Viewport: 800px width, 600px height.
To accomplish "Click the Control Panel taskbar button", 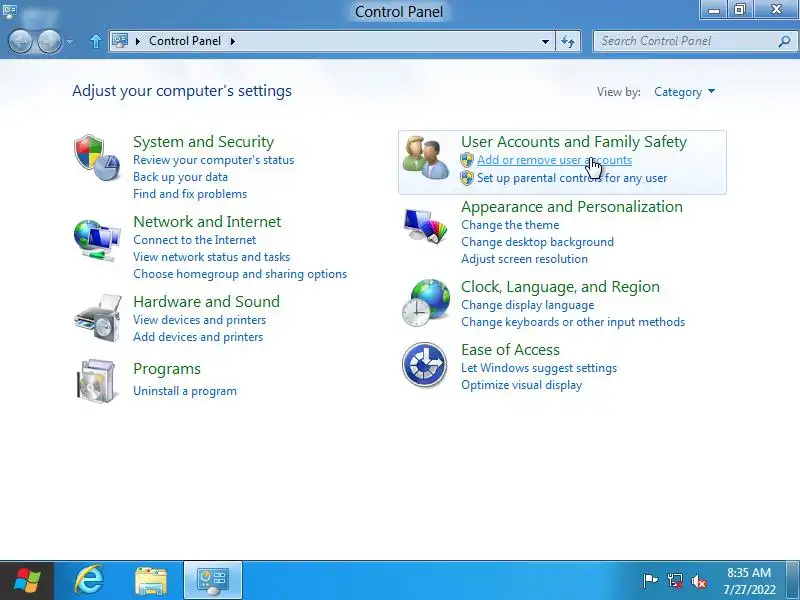I will 213,581.
